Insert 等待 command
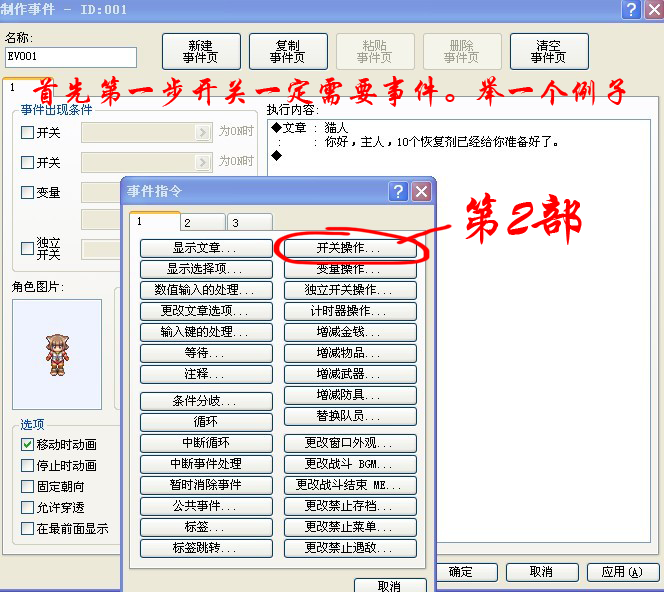664x592 pixels. point(206,353)
